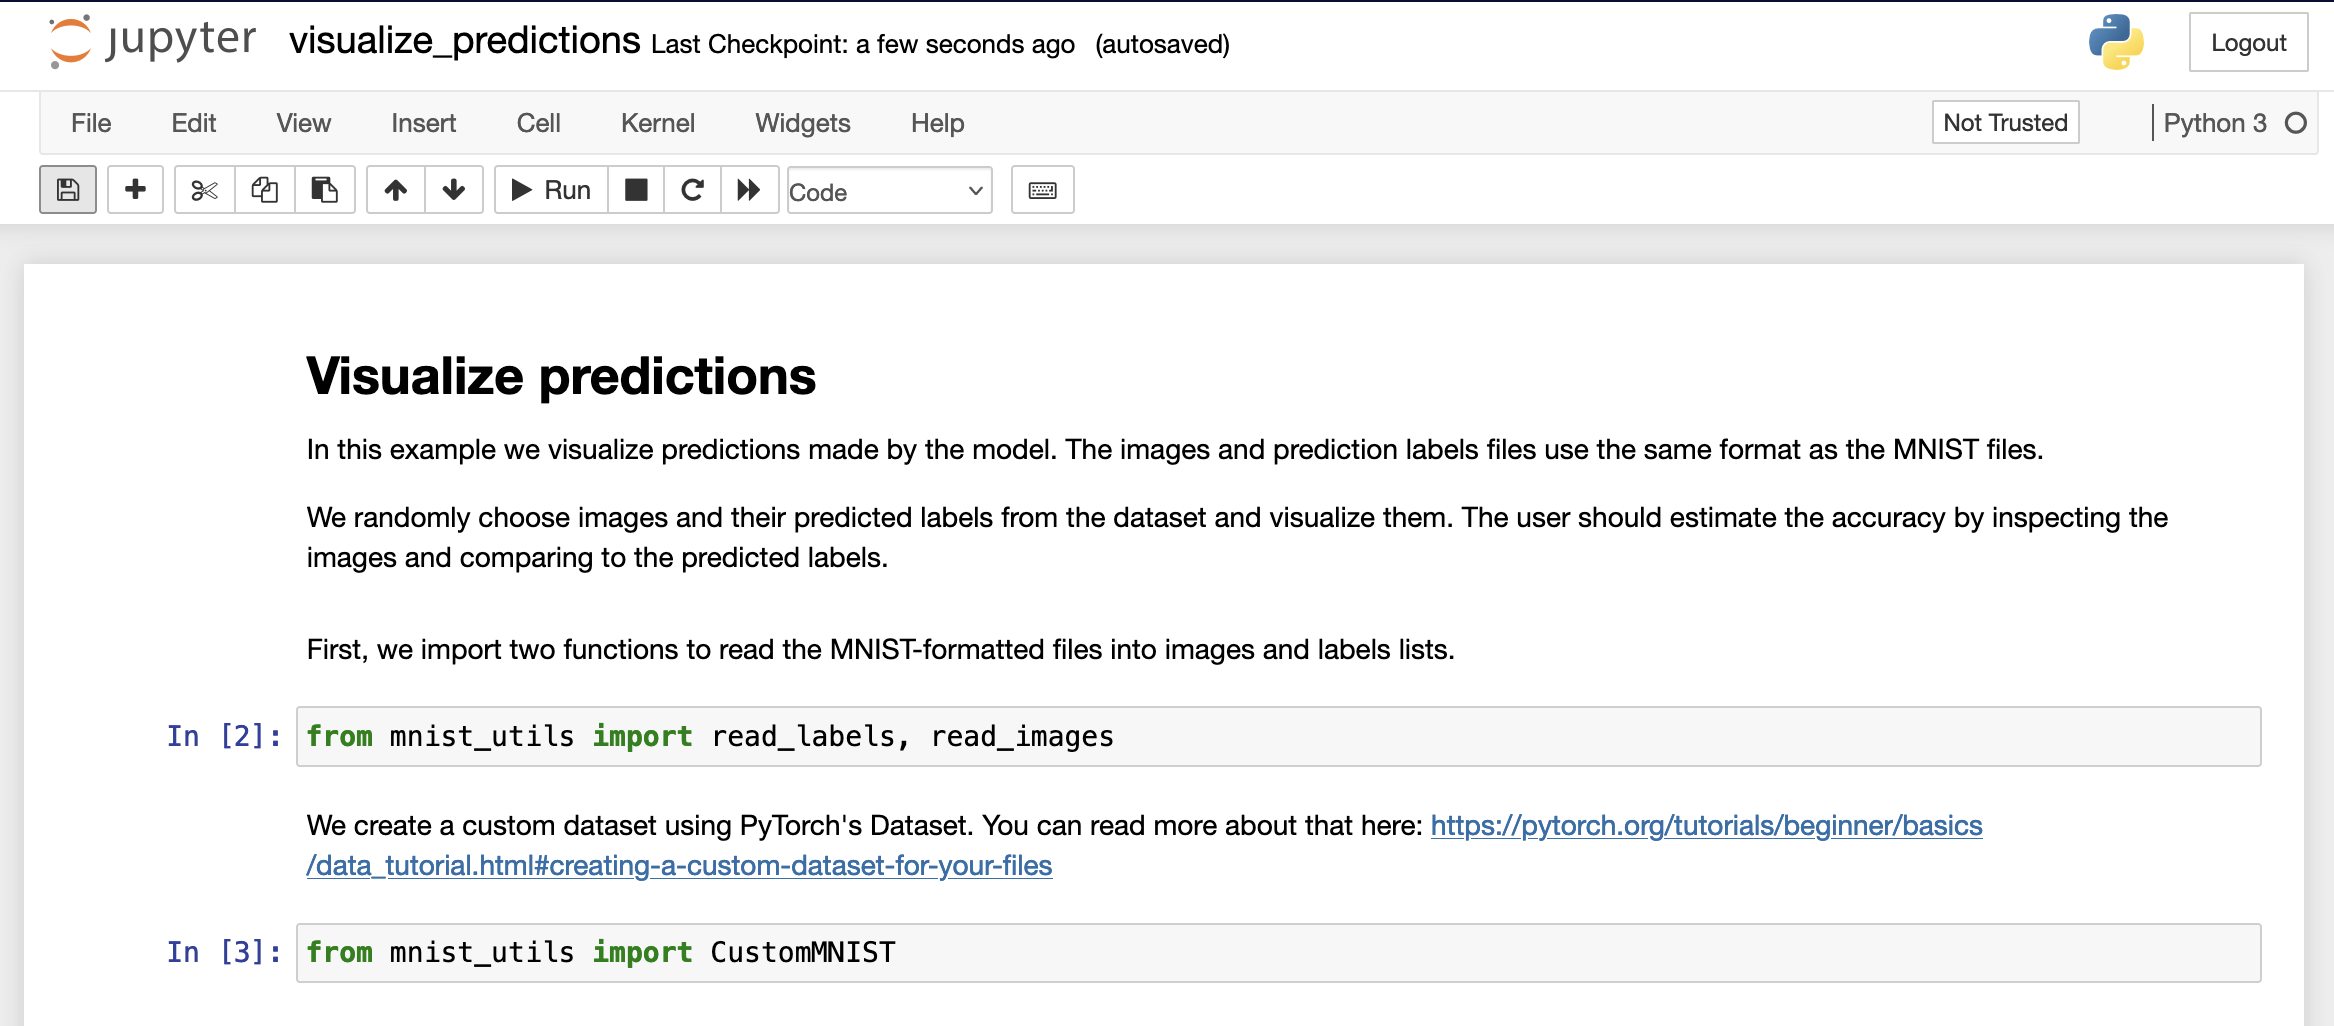Open the Kernel menu

(657, 122)
